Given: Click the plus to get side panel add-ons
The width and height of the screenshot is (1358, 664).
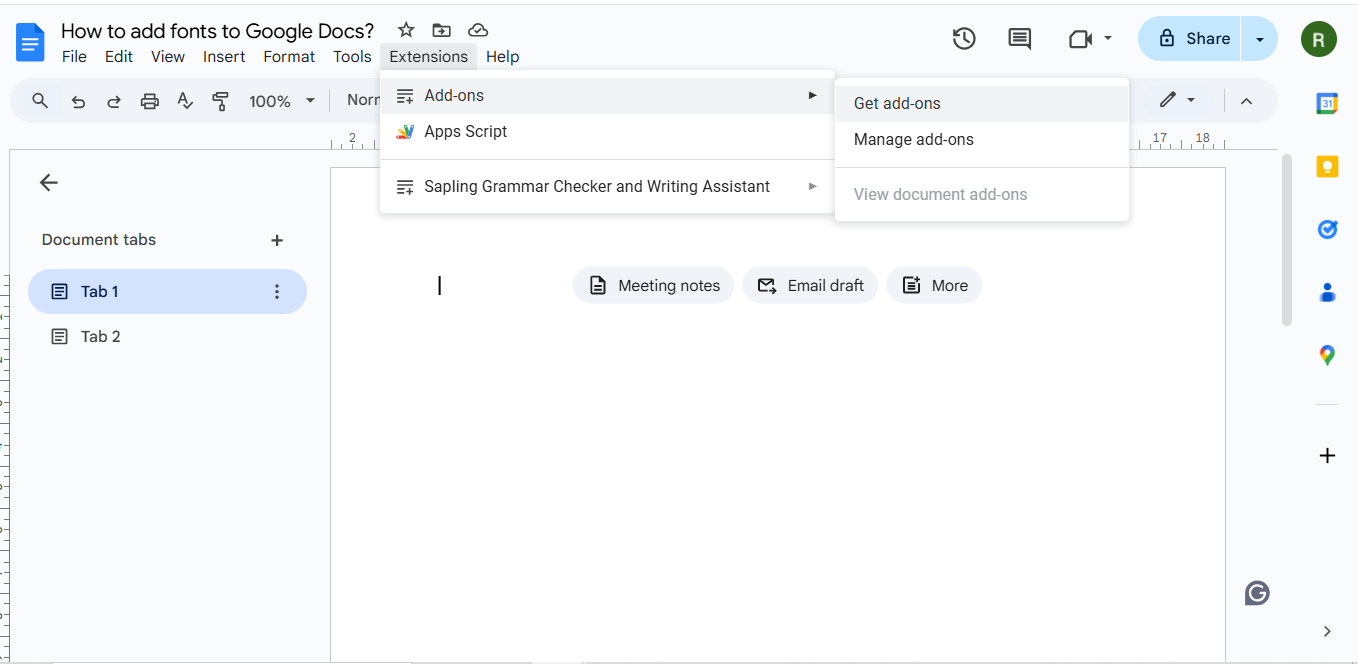Looking at the screenshot, I should [1327, 456].
